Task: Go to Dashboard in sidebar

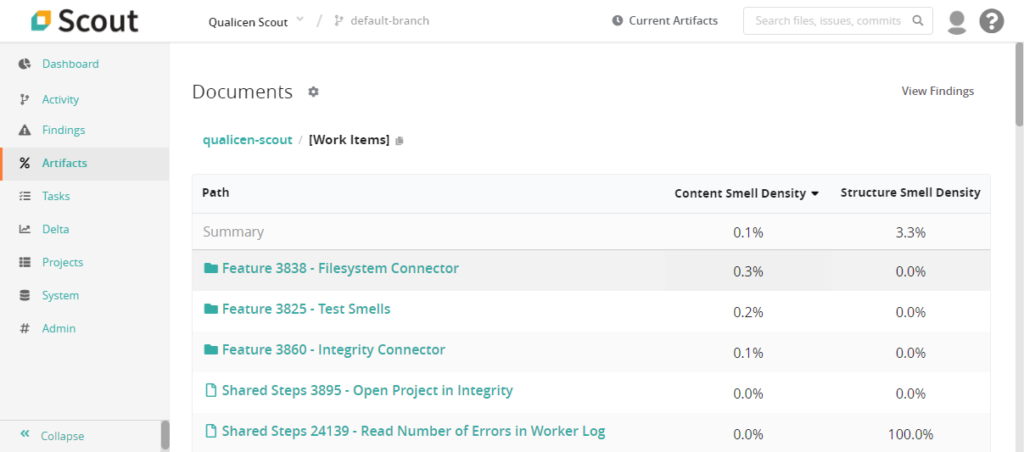Action: 70,64
